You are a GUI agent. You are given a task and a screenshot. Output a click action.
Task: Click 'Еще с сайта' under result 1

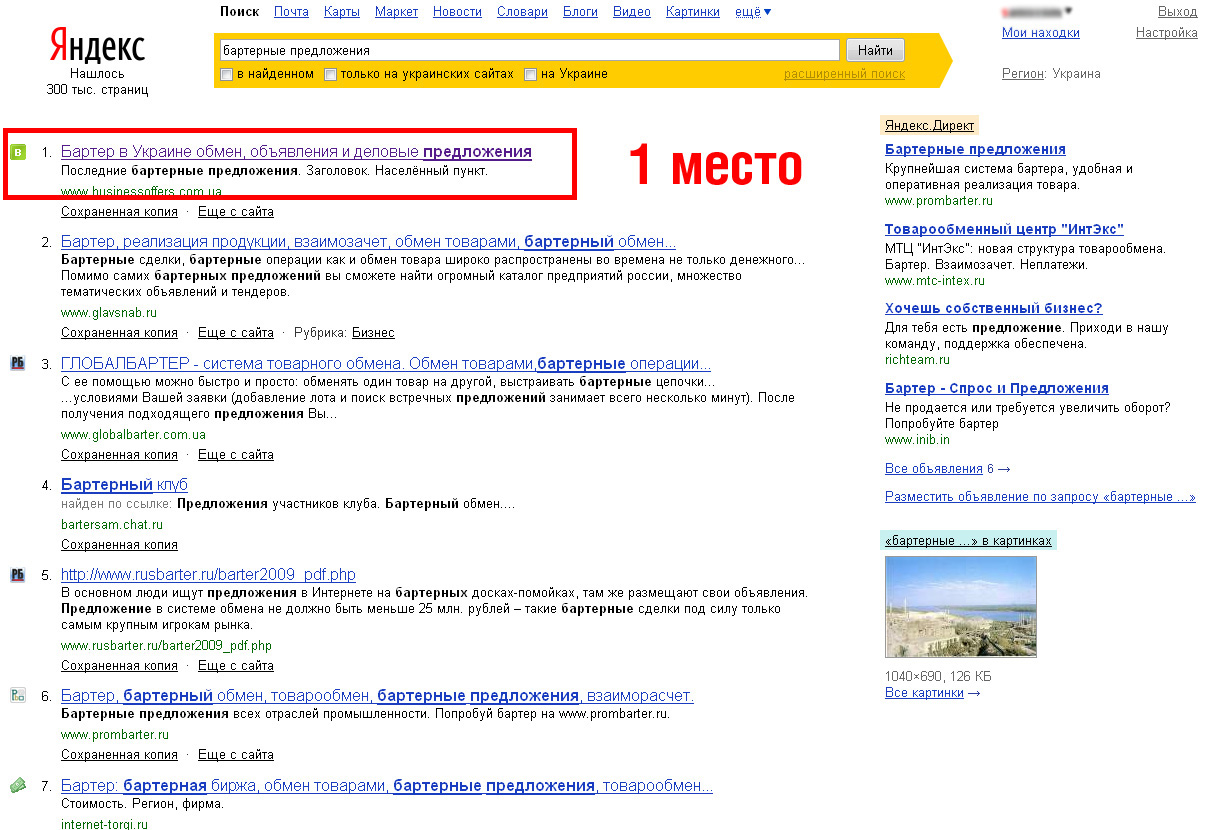point(236,212)
